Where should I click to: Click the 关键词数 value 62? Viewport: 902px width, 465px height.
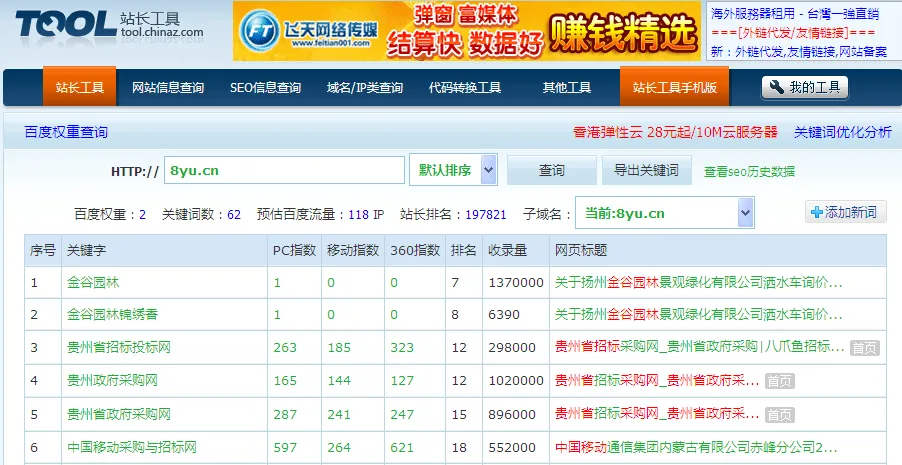234,215
